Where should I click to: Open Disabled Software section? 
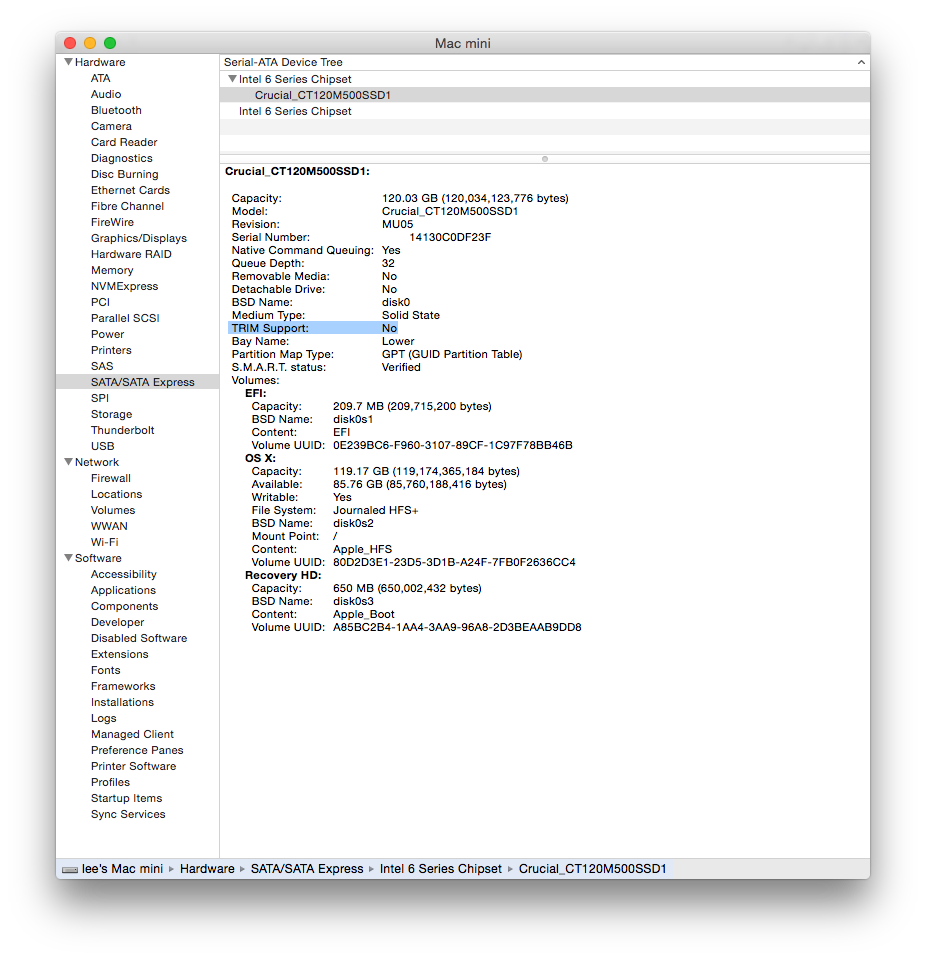pos(139,638)
